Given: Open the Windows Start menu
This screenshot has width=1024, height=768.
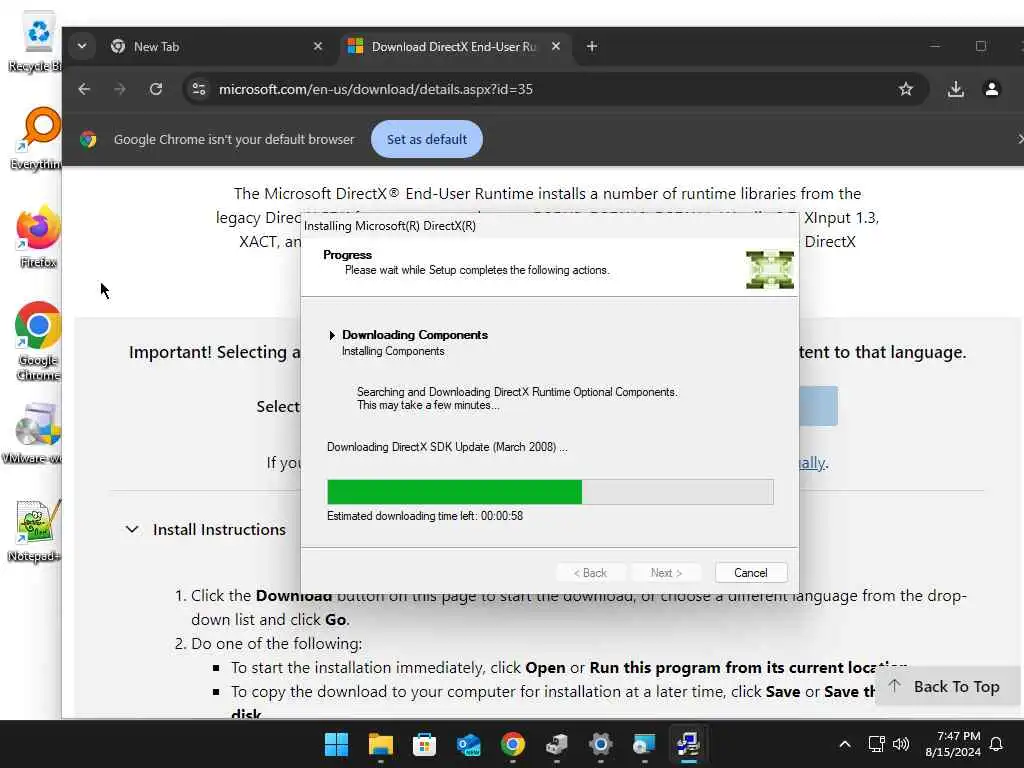Looking at the screenshot, I should [336, 744].
